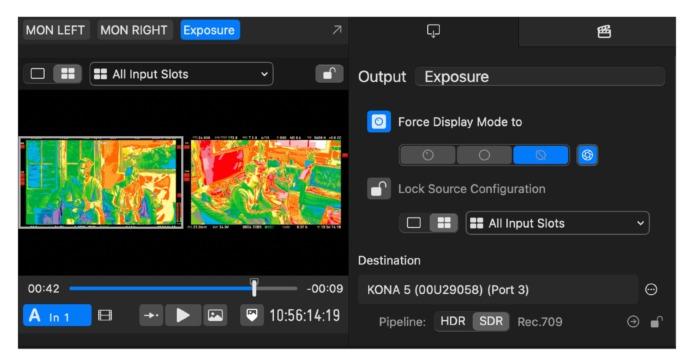Click the filmstrip clip icon
Viewport: 688px width, 363px height.
pos(105,316)
